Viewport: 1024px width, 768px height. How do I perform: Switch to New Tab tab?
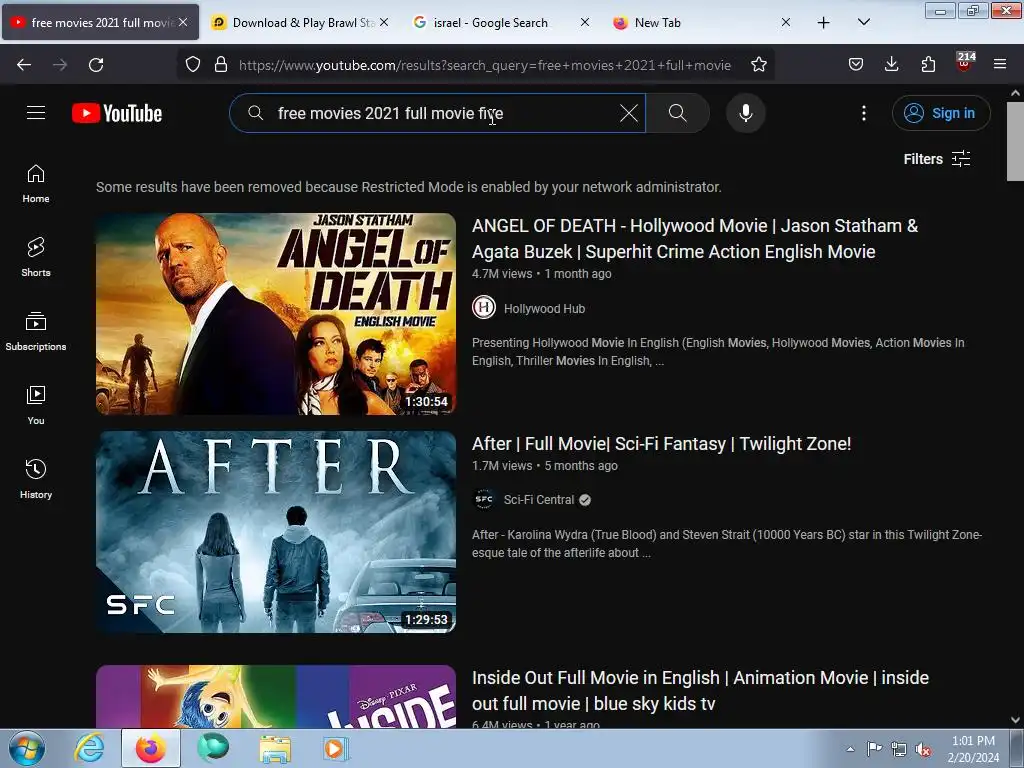[x=699, y=23]
